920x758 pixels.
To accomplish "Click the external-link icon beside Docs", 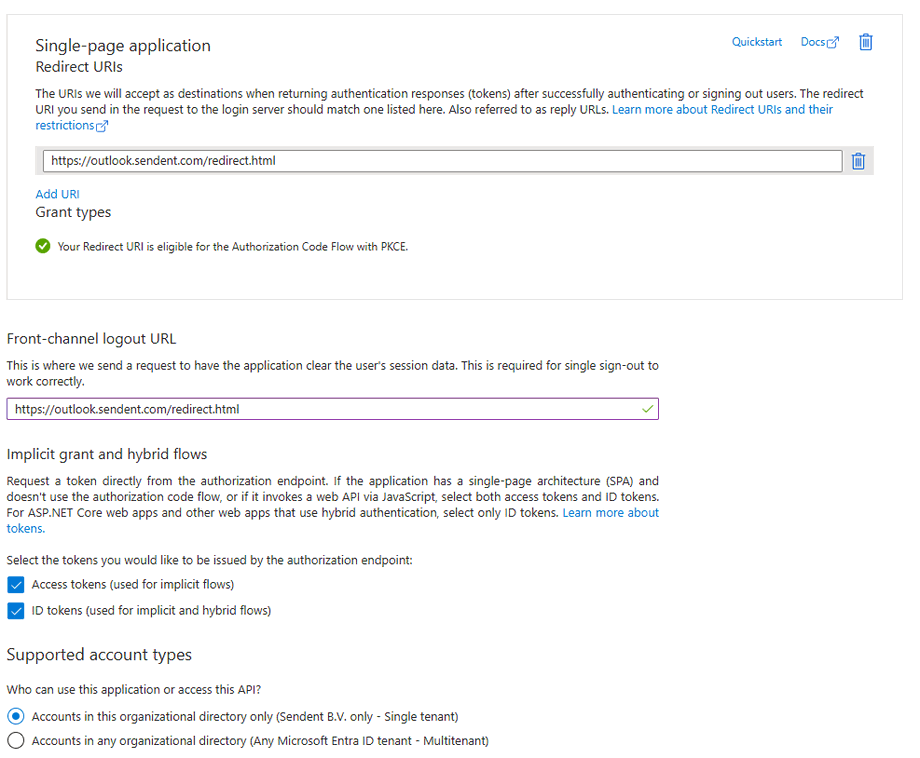I will tap(833, 43).
